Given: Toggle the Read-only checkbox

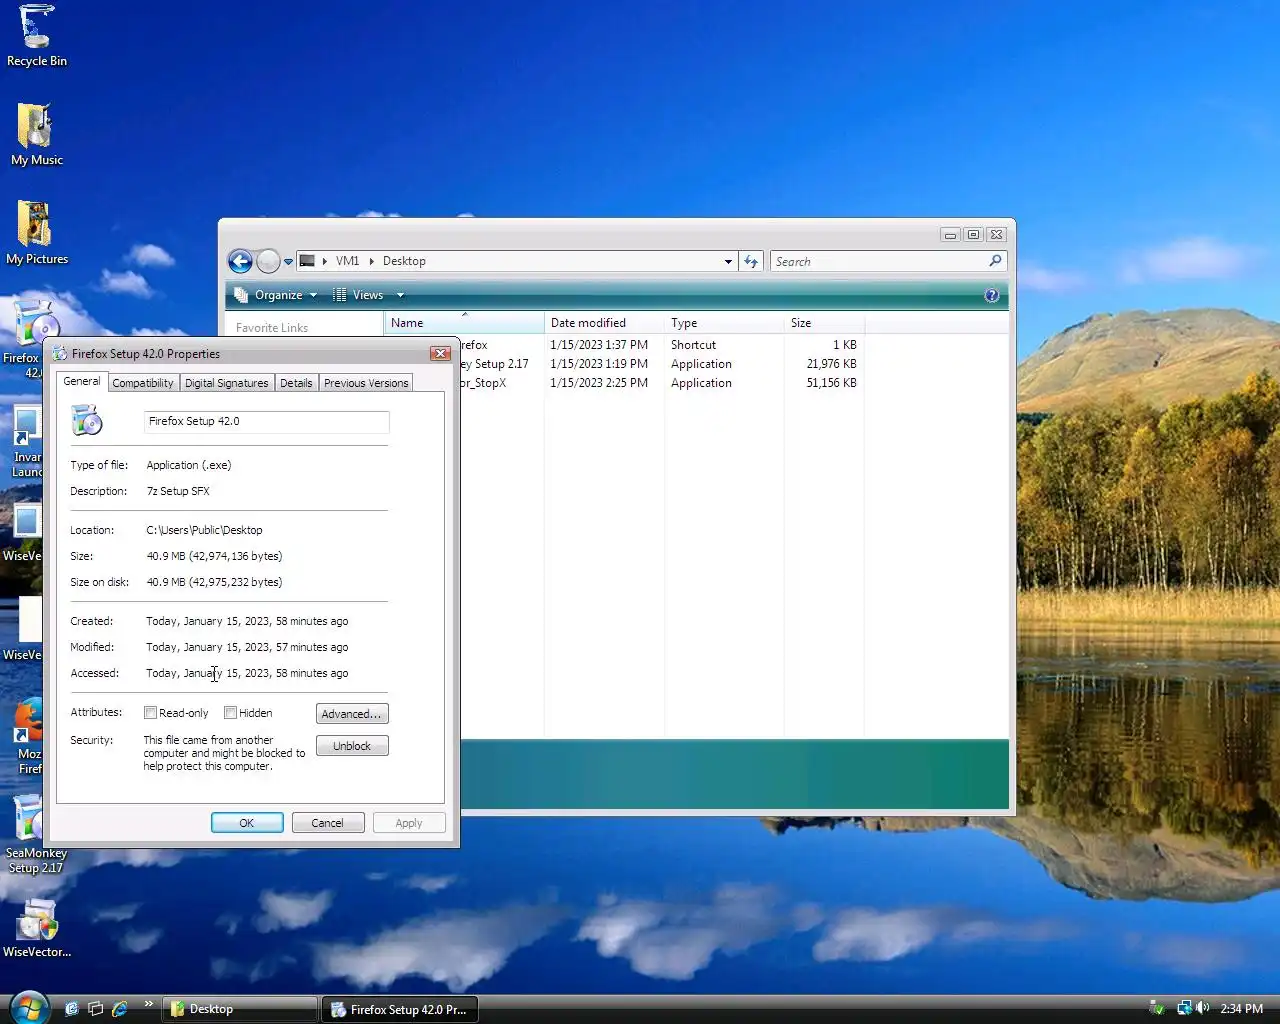Looking at the screenshot, I should coord(150,713).
